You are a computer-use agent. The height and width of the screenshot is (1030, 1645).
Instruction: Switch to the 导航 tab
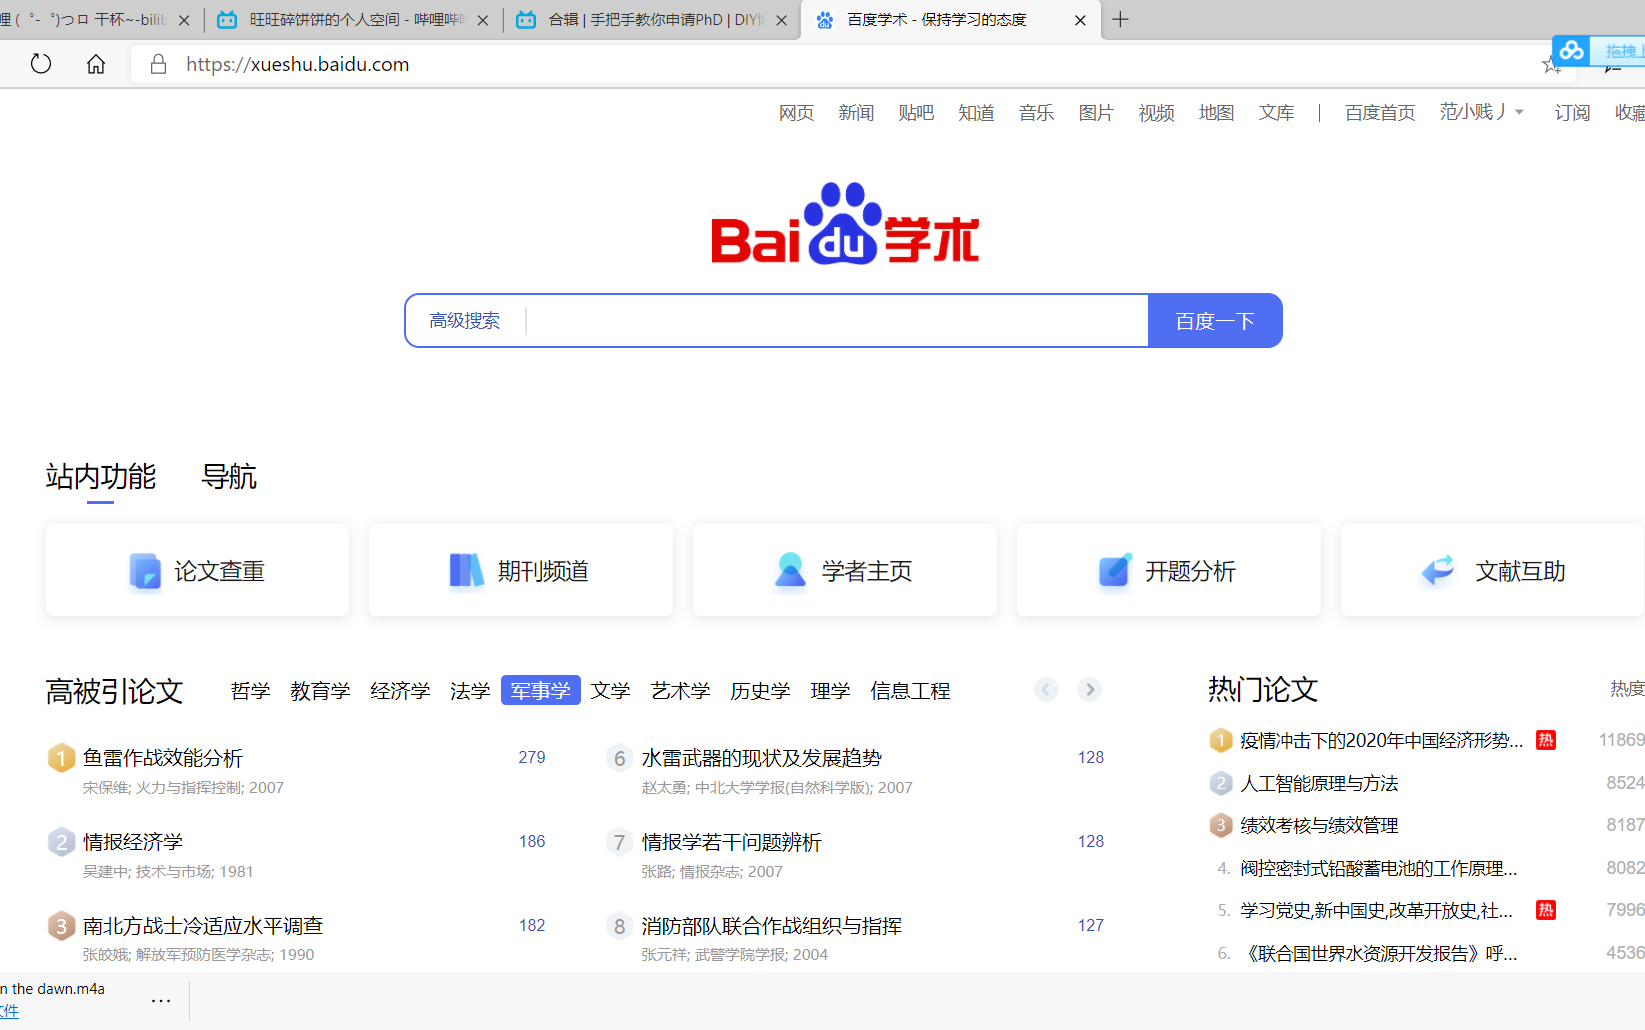coord(229,477)
